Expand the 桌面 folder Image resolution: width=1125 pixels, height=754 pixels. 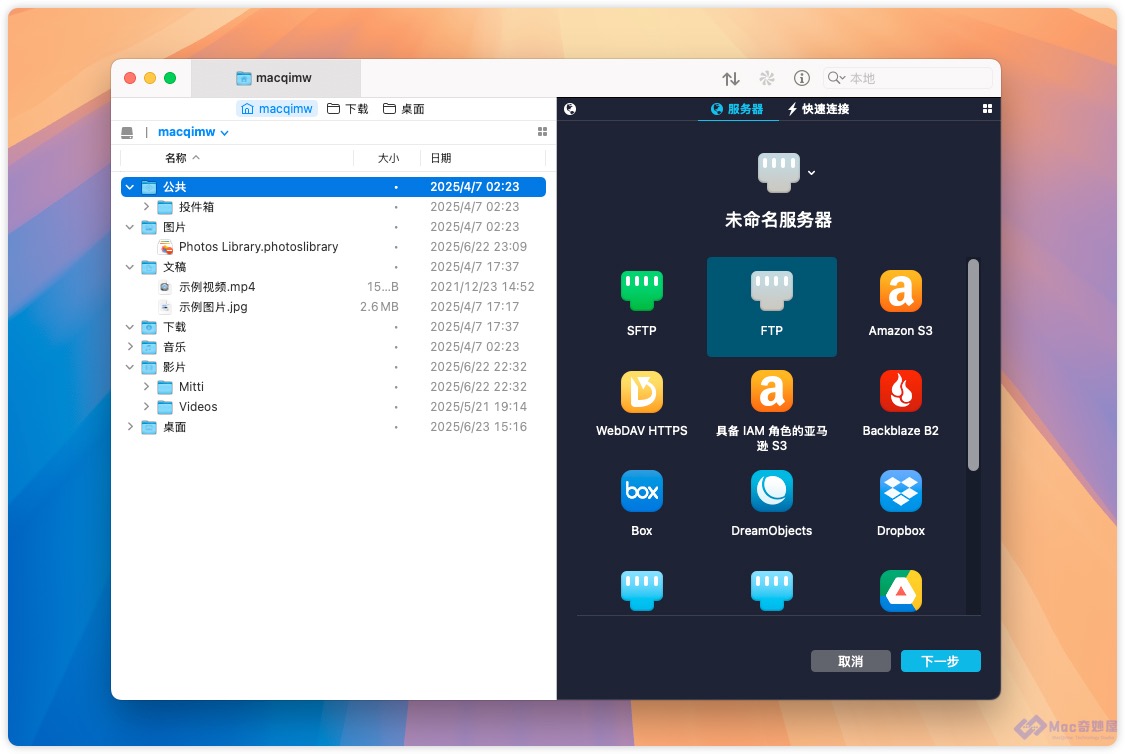(x=130, y=427)
